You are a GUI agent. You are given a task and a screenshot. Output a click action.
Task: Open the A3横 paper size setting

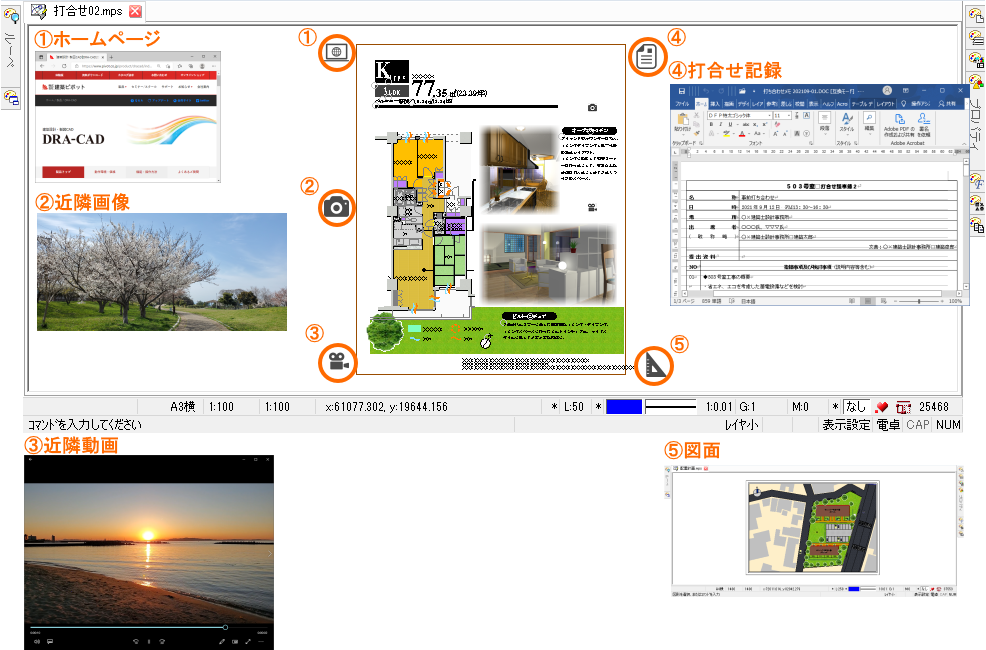tap(182, 407)
